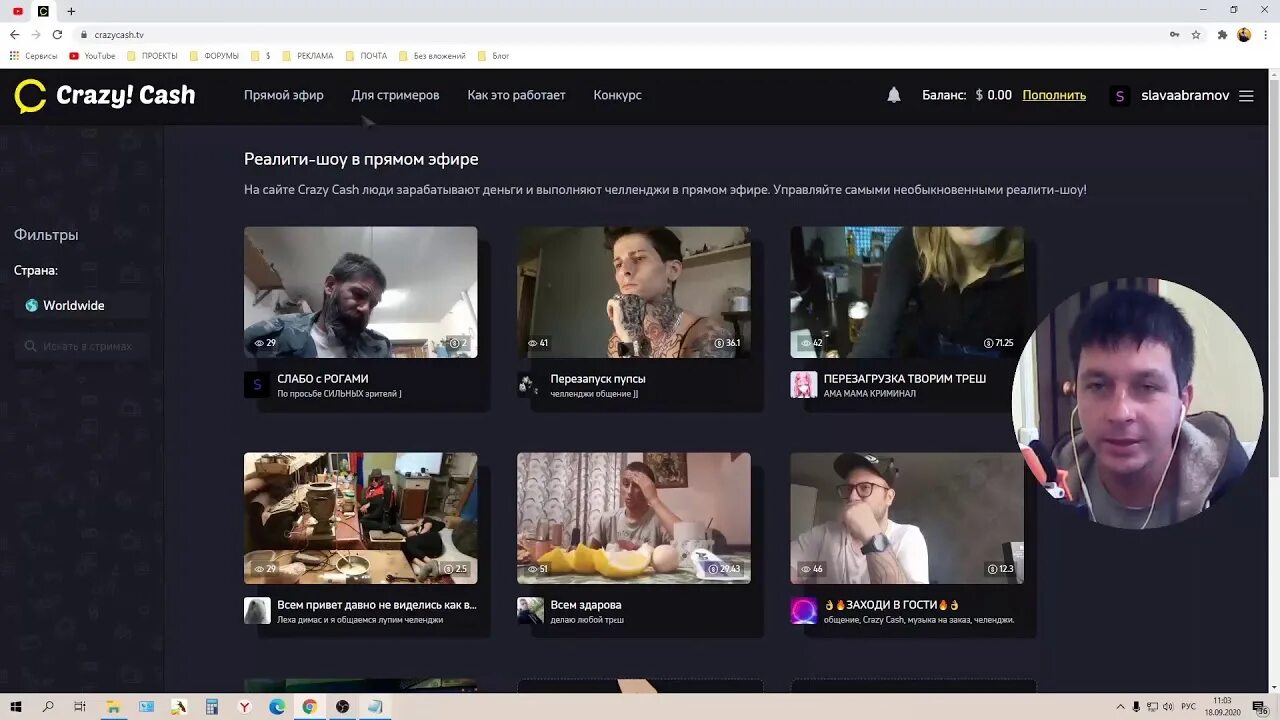Open the ПЕРЕЗАГРУЗКА ТВОРИМ ТРЕШ stream thumbnail
1280x720 pixels.
pos(906,292)
